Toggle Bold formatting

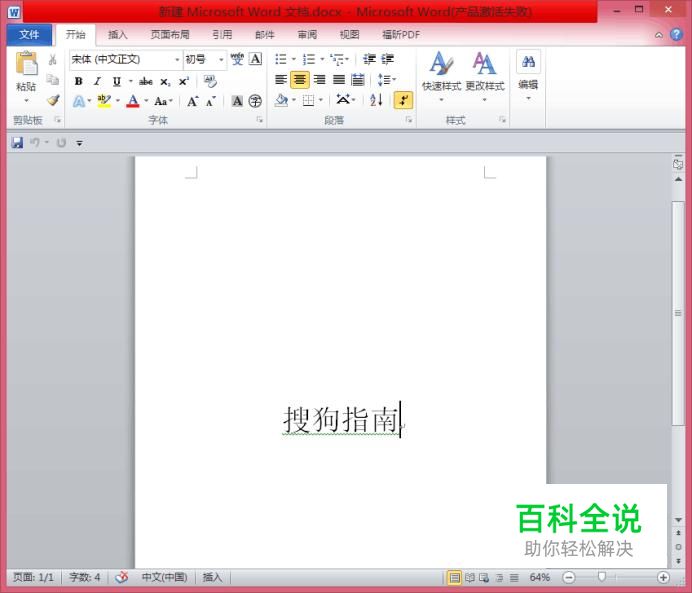(79, 81)
